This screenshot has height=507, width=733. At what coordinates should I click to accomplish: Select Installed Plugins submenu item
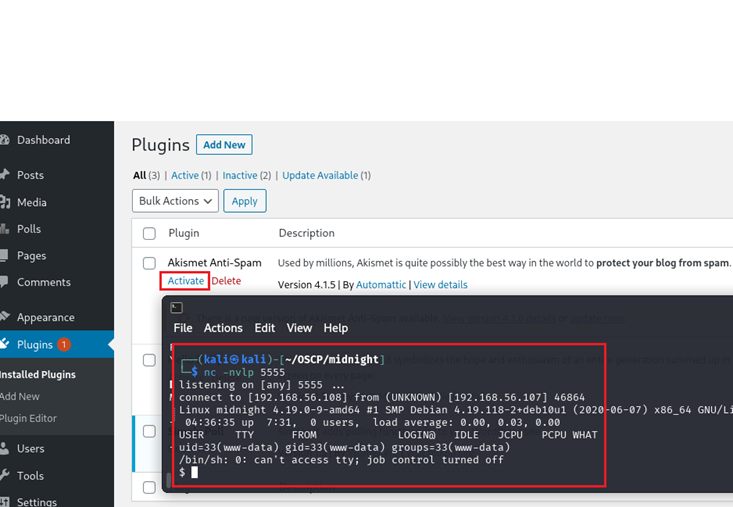37,374
